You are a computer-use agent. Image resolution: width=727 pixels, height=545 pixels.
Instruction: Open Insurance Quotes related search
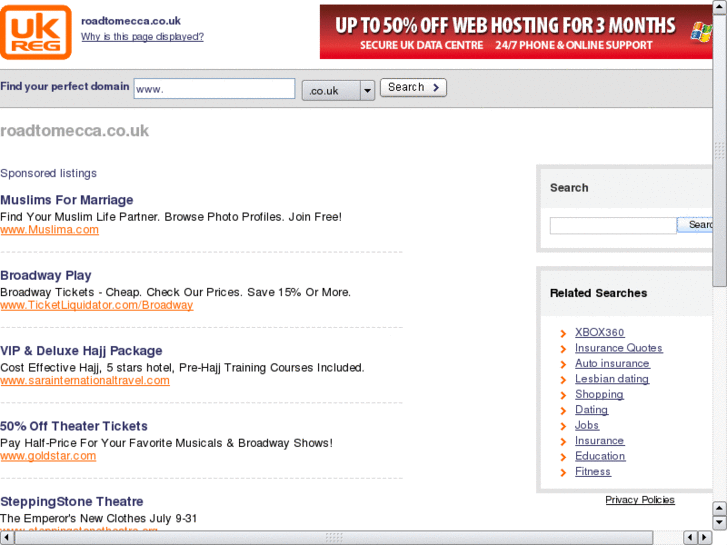coord(619,348)
